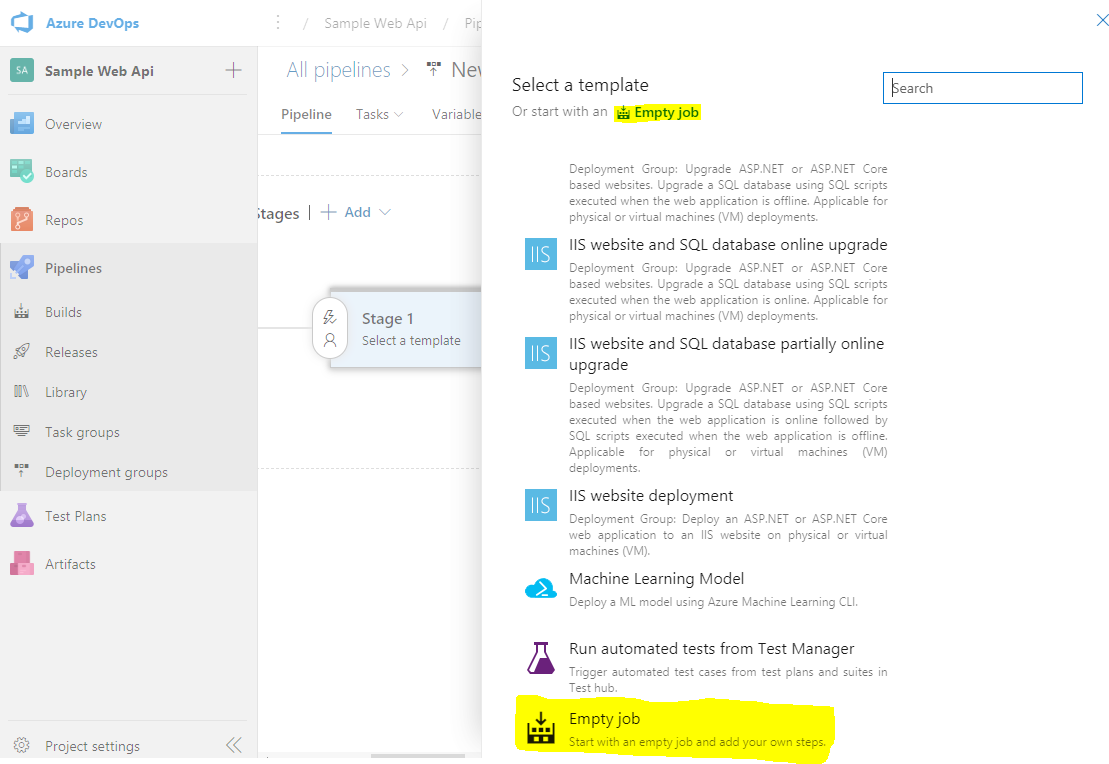The height and width of the screenshot is (764, 1109).
Task: Click the Deployment groups icon
Action: (x=22, y=471)
